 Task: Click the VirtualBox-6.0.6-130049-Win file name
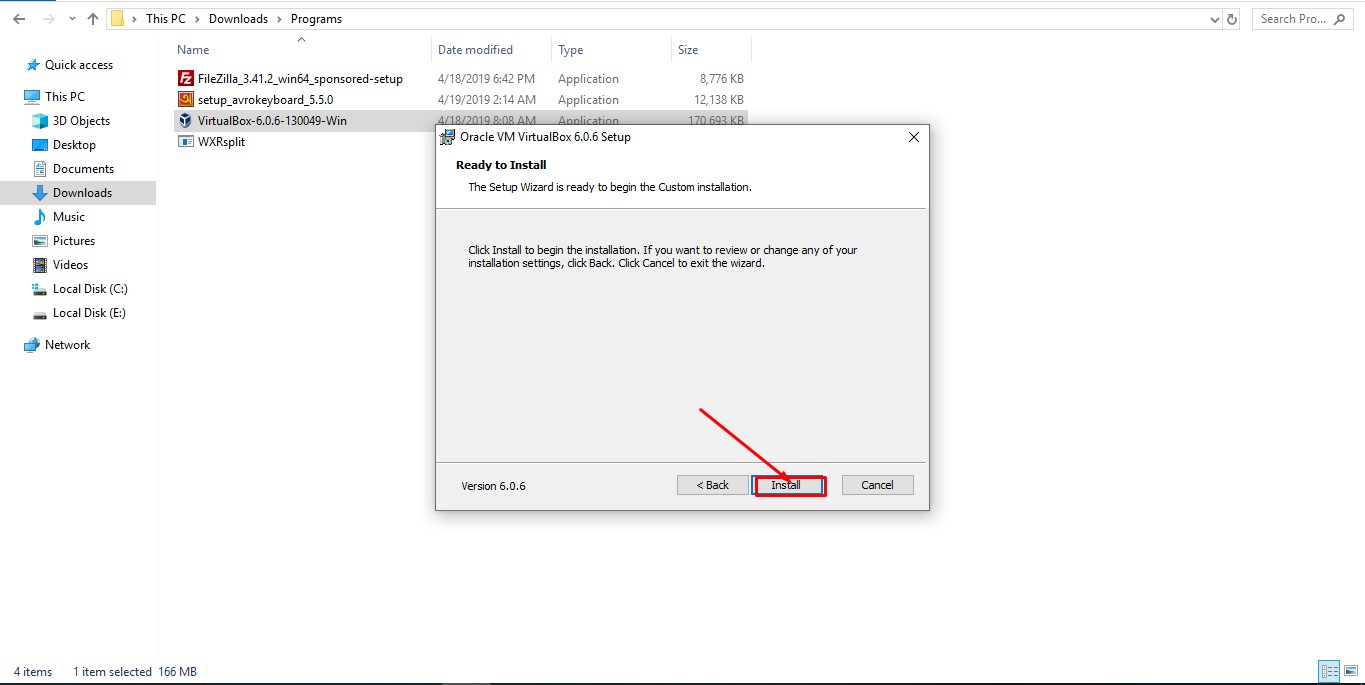(x=272, y=121)
